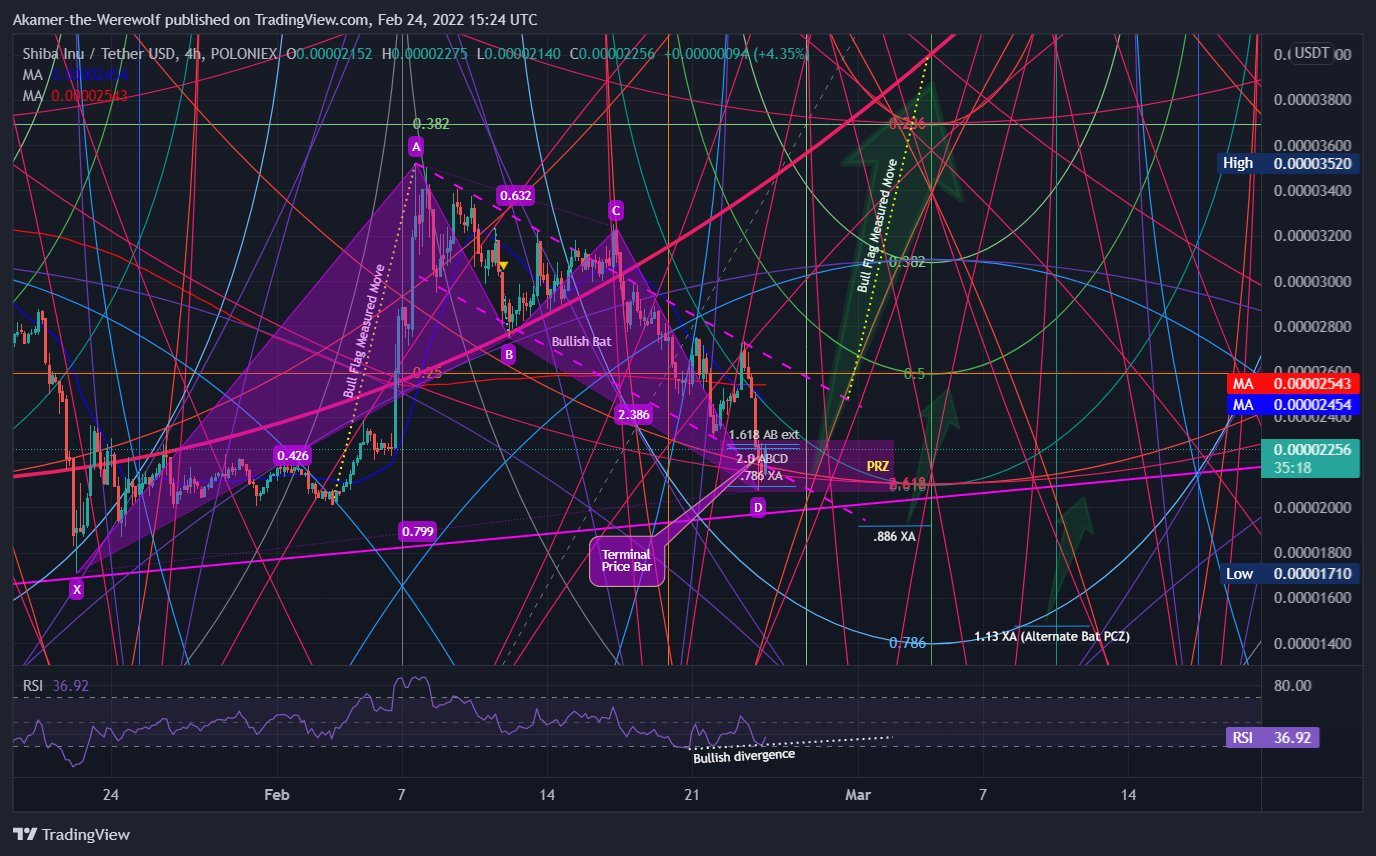Select pattern point B marker
The width and height of the screenshot is (1376, 856).
tap(508, 353)
